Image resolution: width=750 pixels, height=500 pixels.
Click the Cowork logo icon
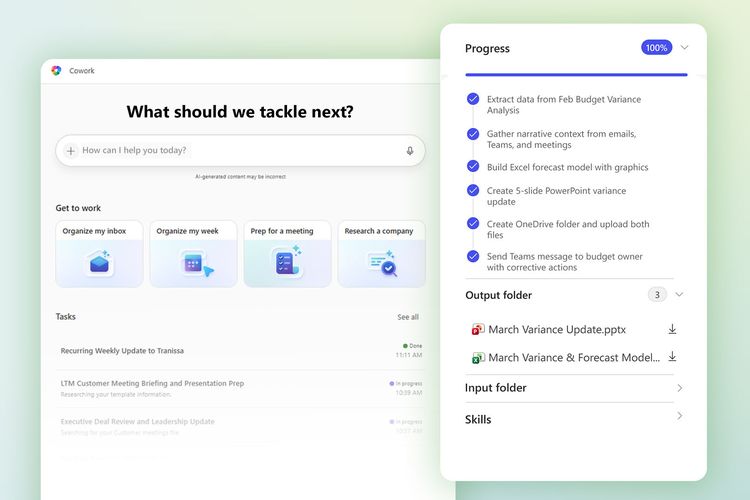click(x=56, y=71)
